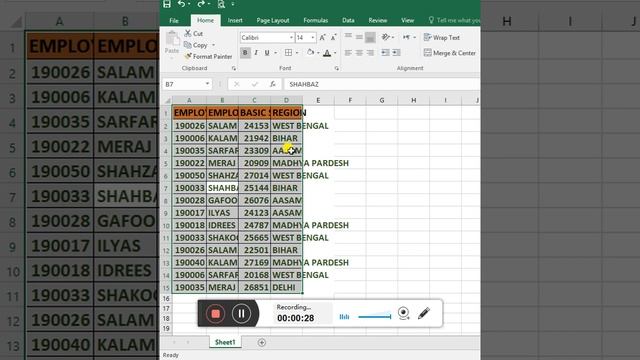Expand the Fill Color palette arrow

pos(318,53)
